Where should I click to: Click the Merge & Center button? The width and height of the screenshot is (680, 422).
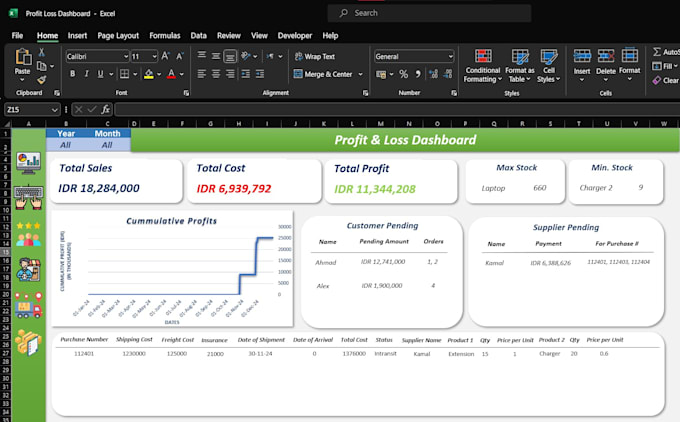point(323,75)
